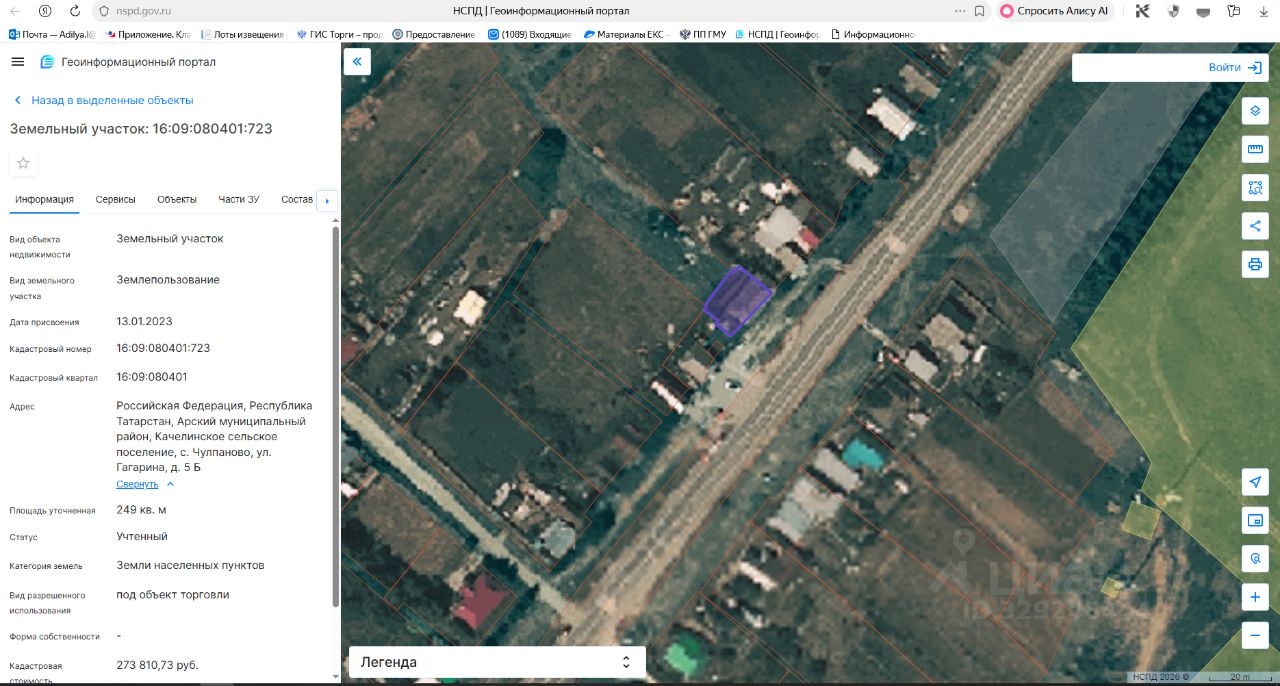Click the Землепользование value

[x=168, y=280]
